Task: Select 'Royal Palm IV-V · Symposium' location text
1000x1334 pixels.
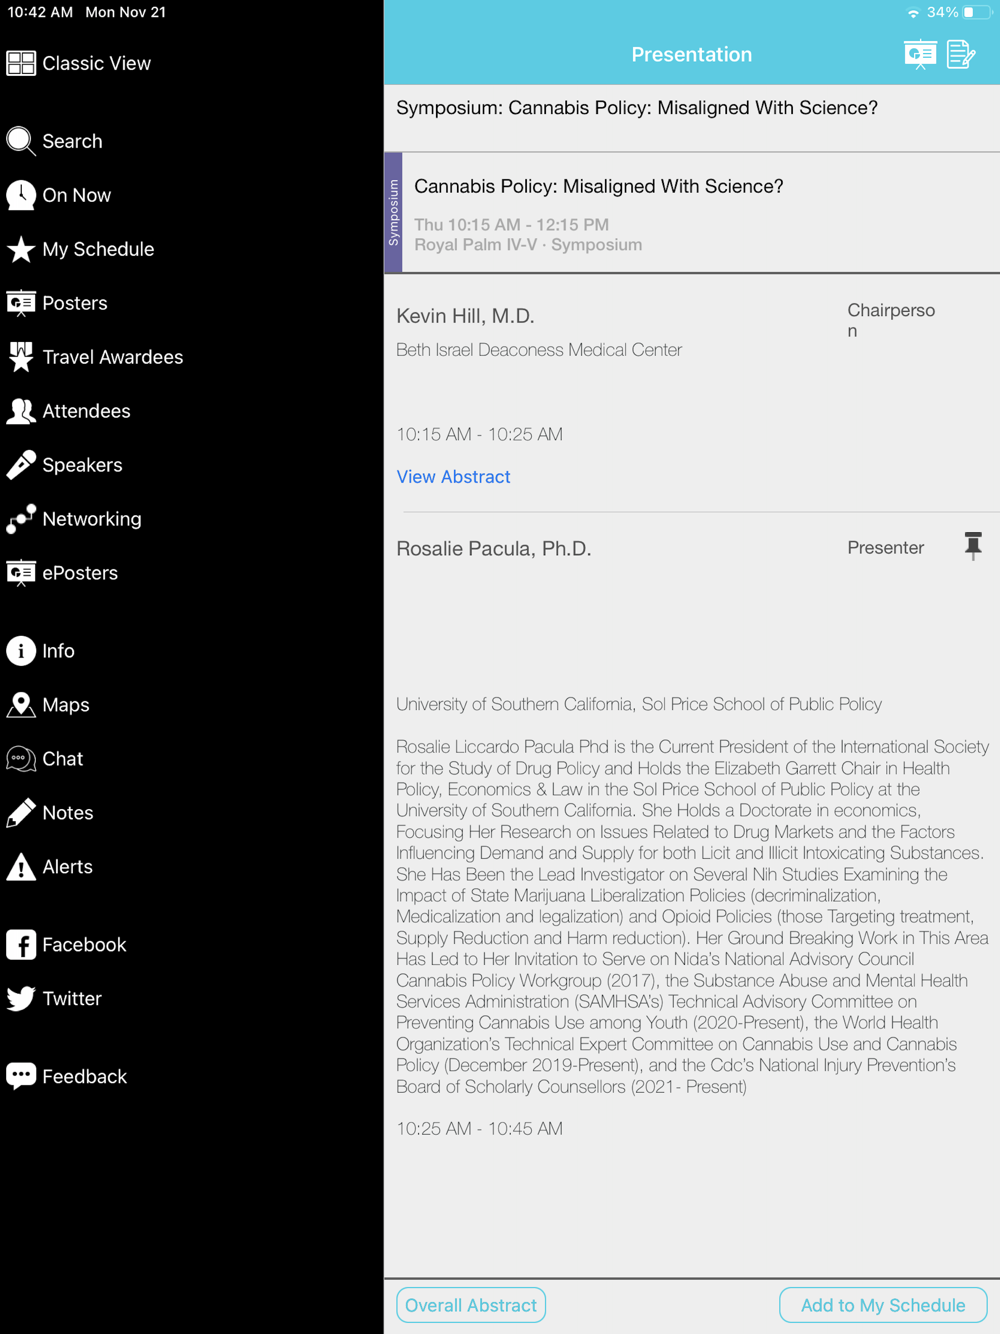Action: [x=528, y=245]
